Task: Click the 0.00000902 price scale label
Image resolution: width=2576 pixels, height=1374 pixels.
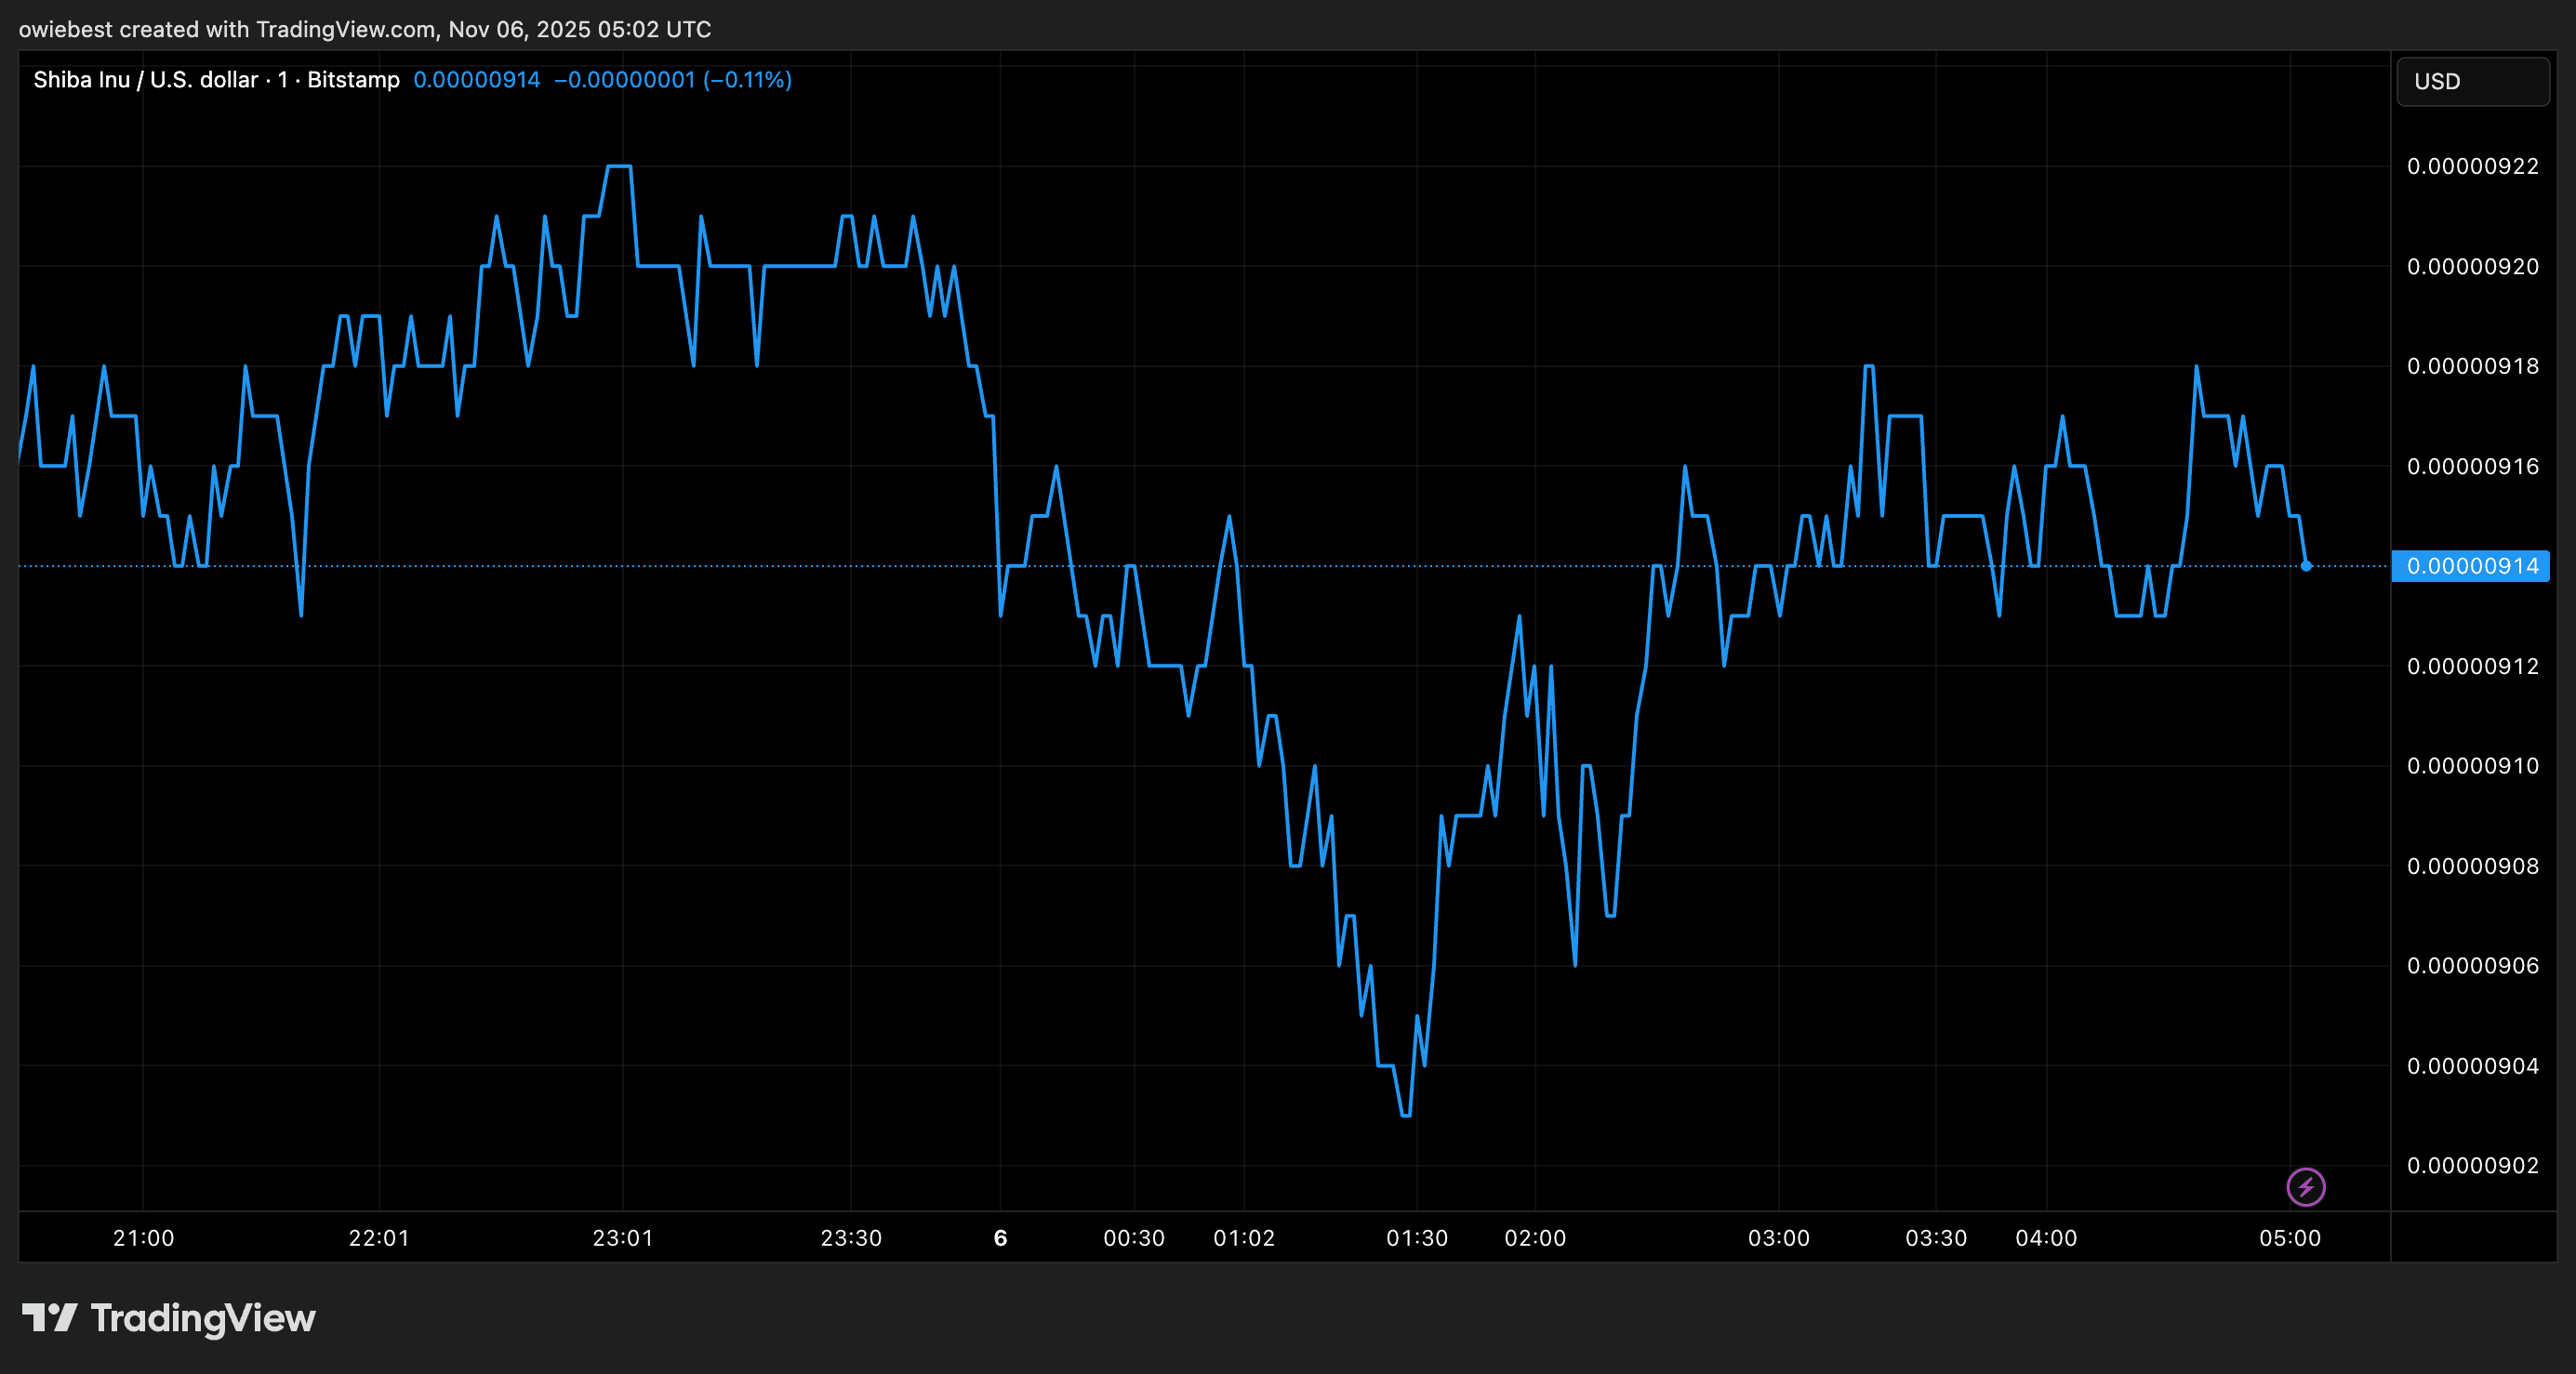Action: pos(2472,1165)
